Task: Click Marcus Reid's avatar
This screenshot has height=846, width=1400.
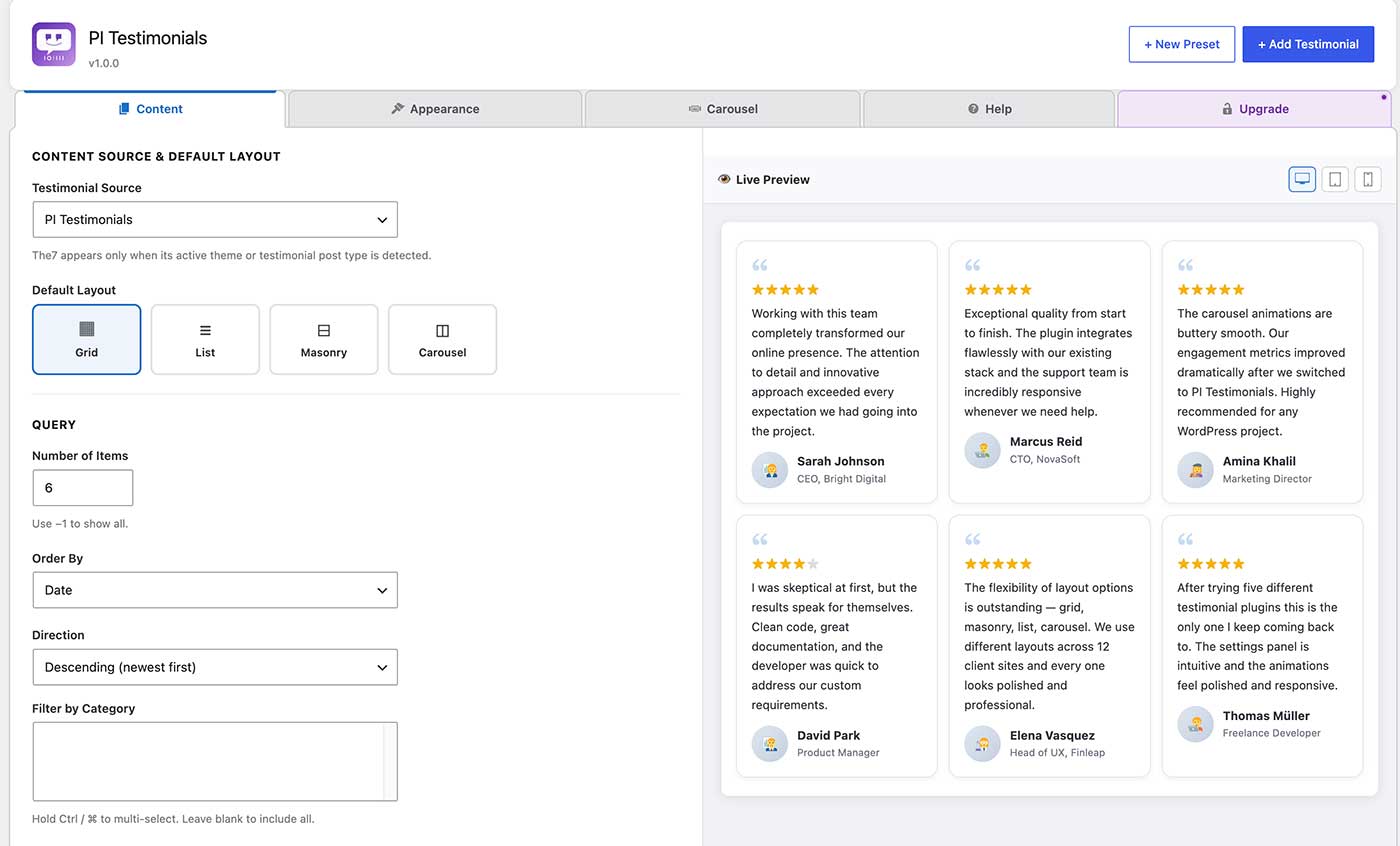Action: coord(982,450)
